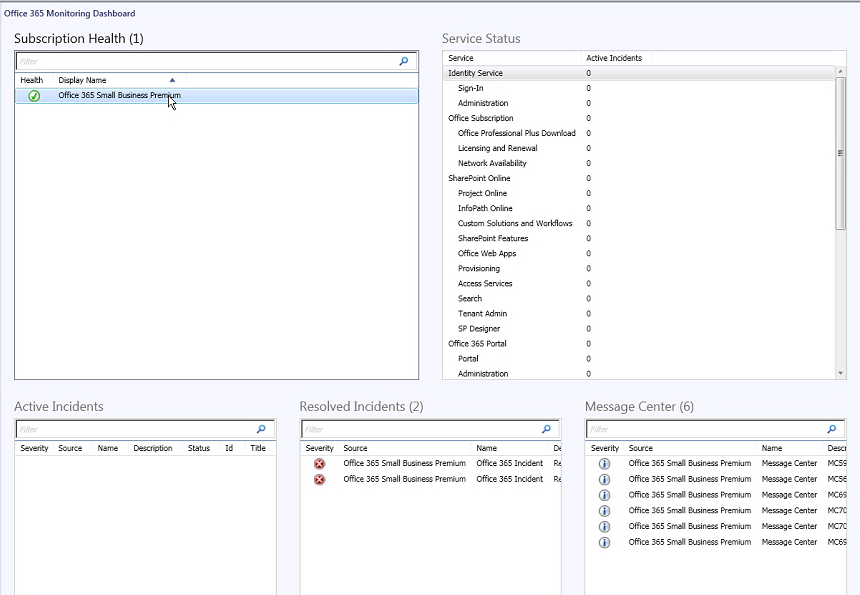Image resolution: width=860 pixels, height=595 pixels.
Task: Sort Resolved Incidents by Severity column
Action: tap(320, 448)
